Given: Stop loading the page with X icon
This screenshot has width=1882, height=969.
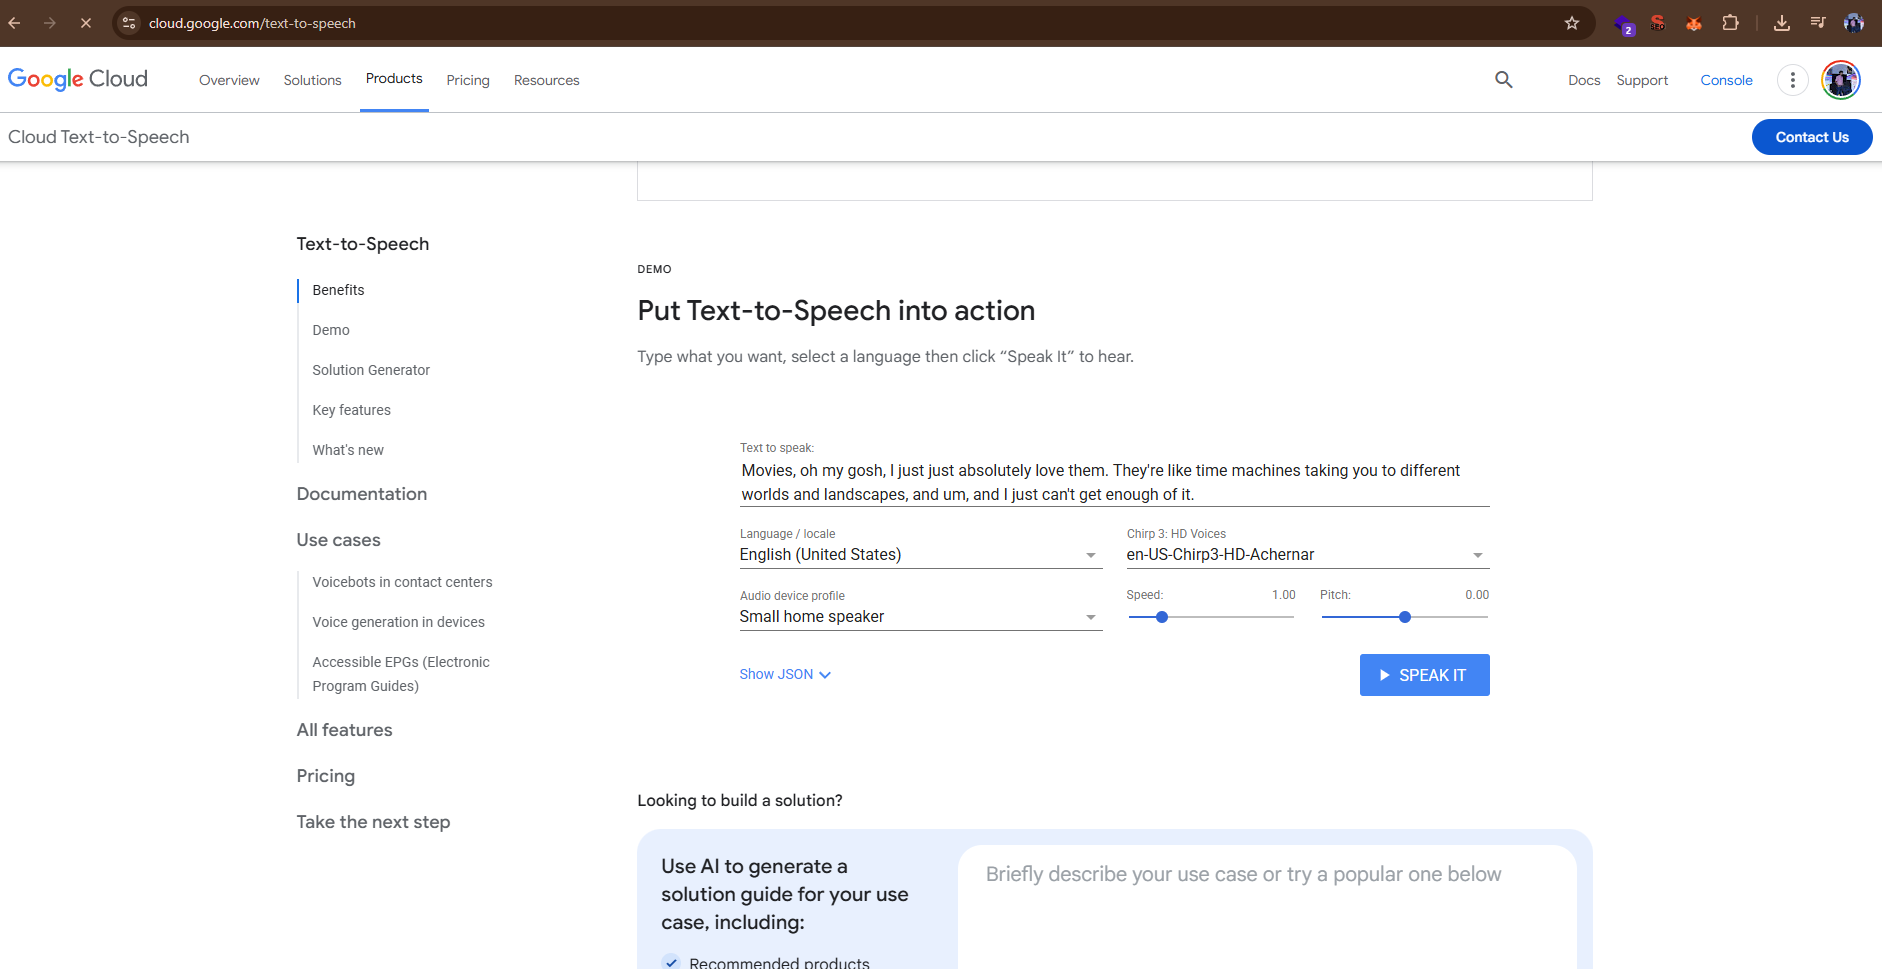Looking at the screenshot, I should (x=86, y=23).
